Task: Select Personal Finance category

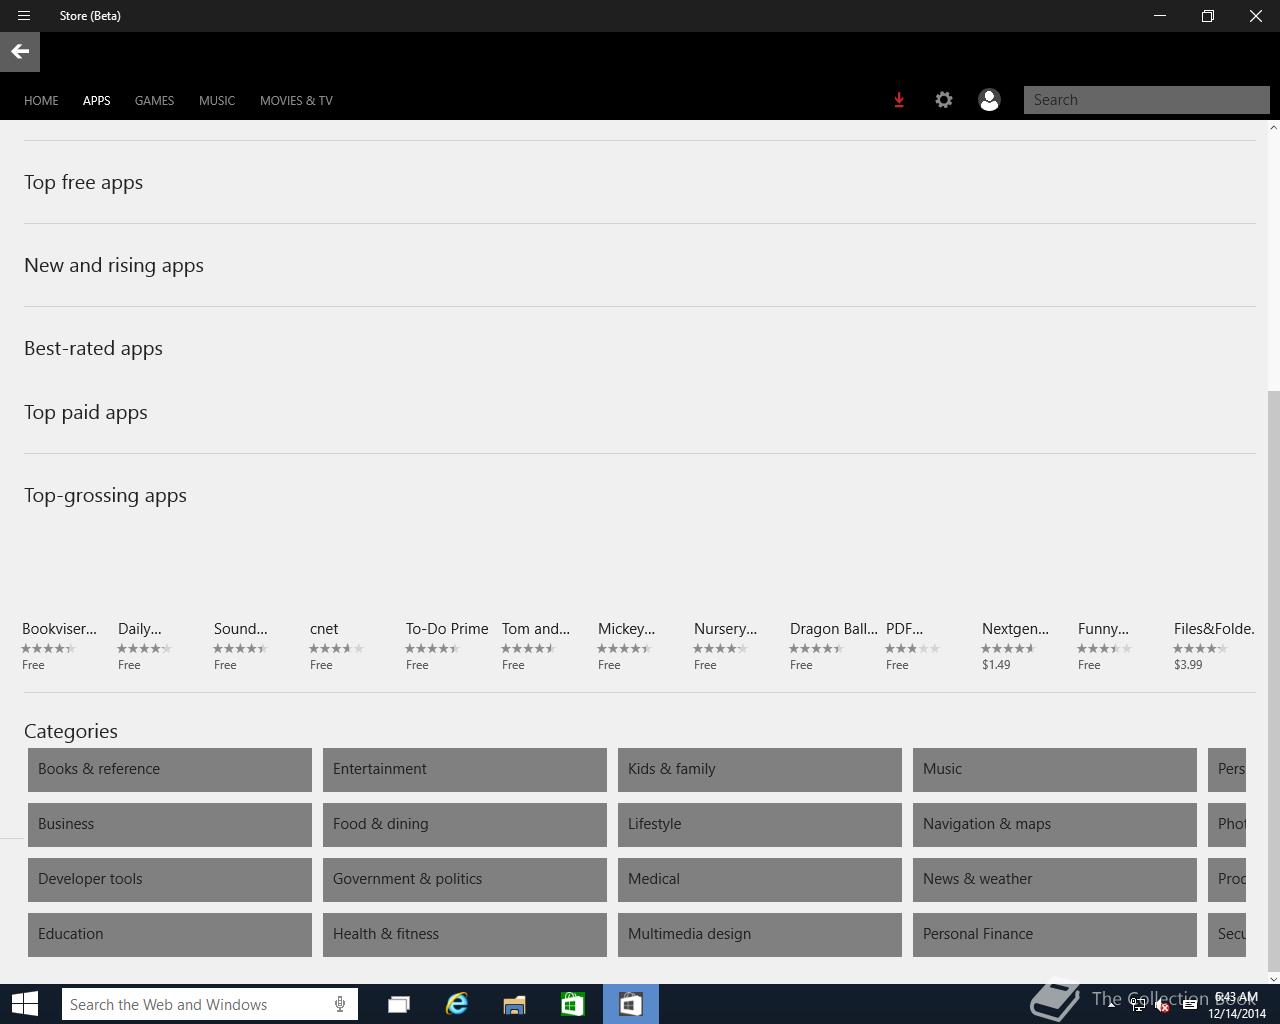Action: (1055, 934)
